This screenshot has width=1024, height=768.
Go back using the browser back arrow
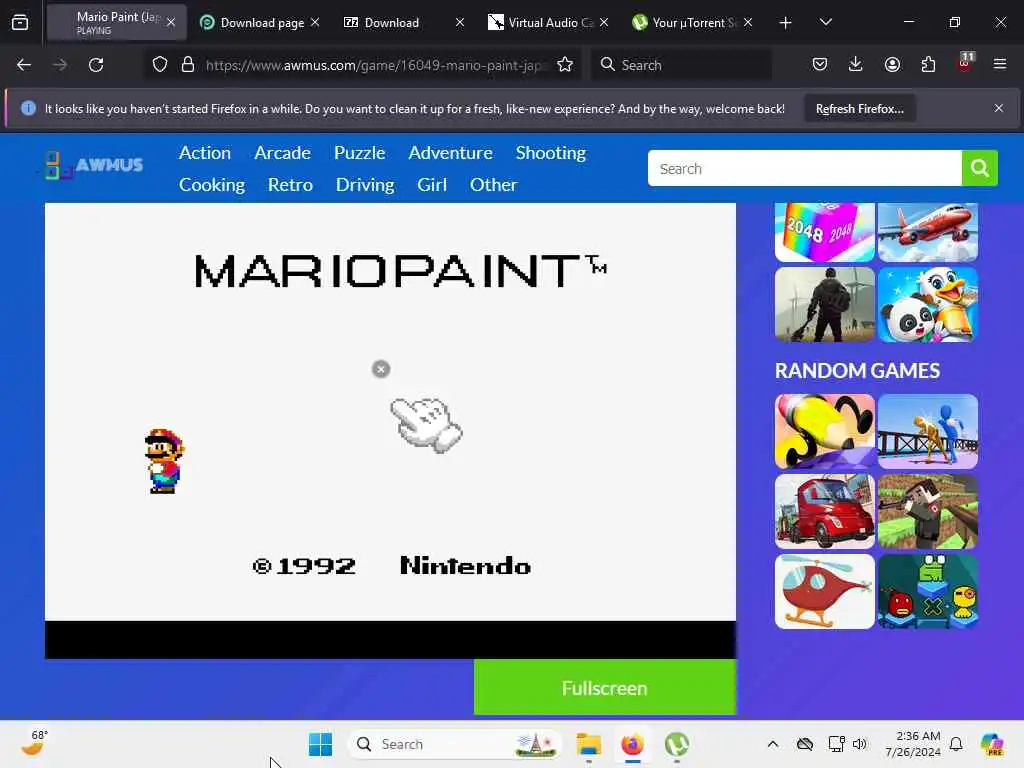(x=24, y=65)
